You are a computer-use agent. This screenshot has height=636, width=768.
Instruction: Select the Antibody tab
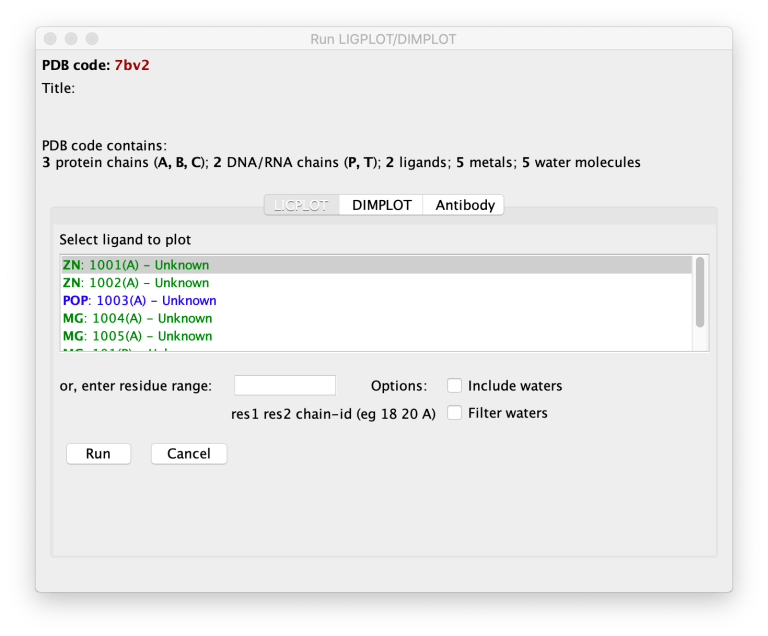point(463,205)
